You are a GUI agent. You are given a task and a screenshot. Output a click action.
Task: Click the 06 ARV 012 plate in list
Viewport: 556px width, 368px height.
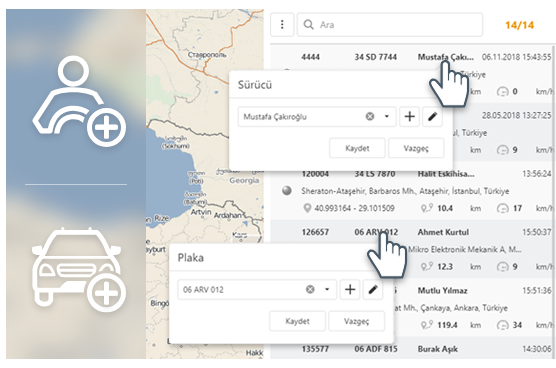(x=376, y=232)
